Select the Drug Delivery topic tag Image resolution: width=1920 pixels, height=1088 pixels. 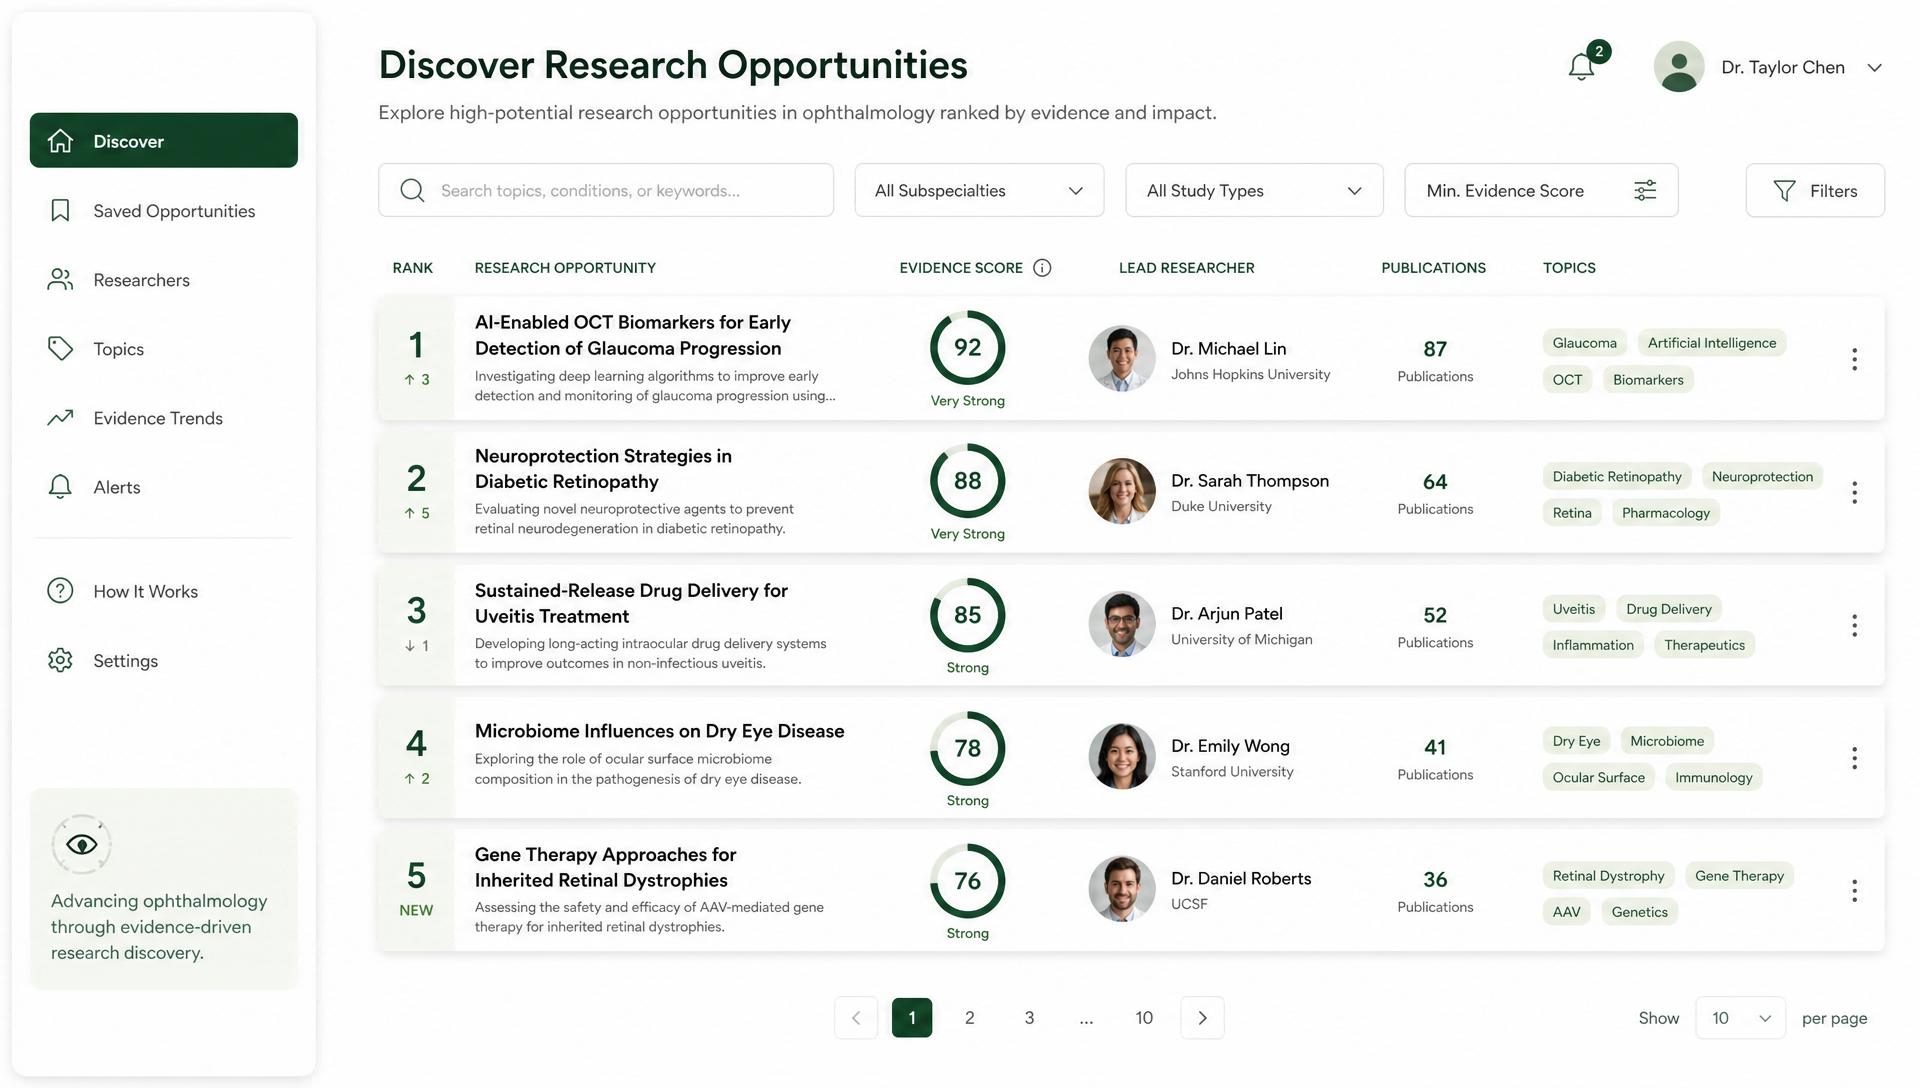pyautogui.click(x=1668, y=609)
